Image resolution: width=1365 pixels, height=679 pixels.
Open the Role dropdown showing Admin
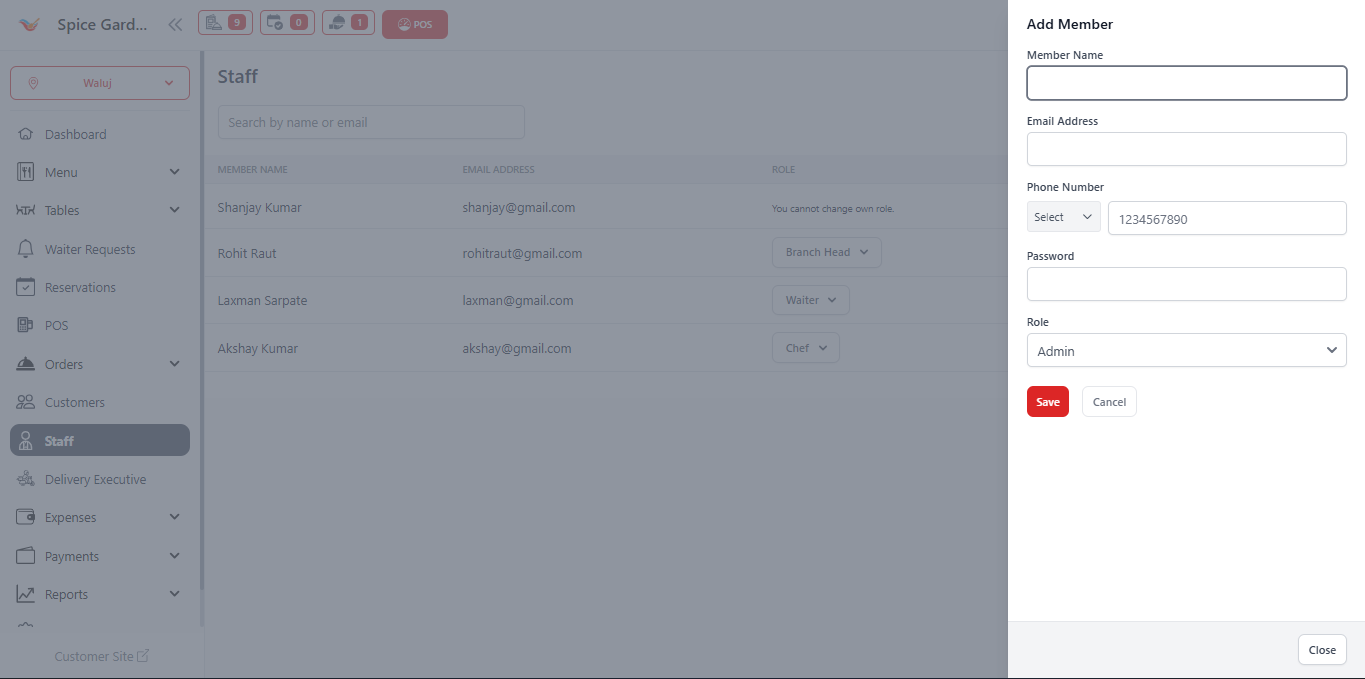1186,351
